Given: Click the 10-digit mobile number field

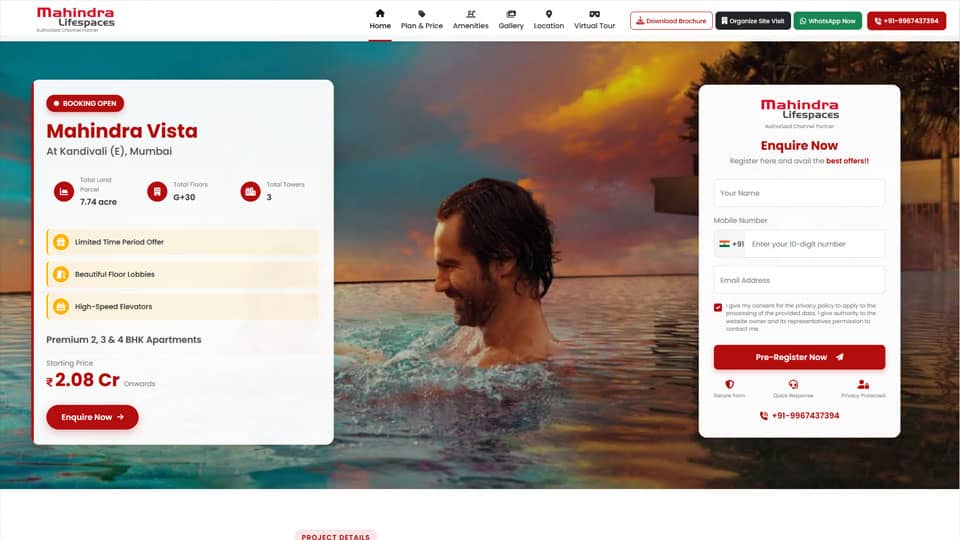Looking at the screenshot, I should [x=815, y=244].
